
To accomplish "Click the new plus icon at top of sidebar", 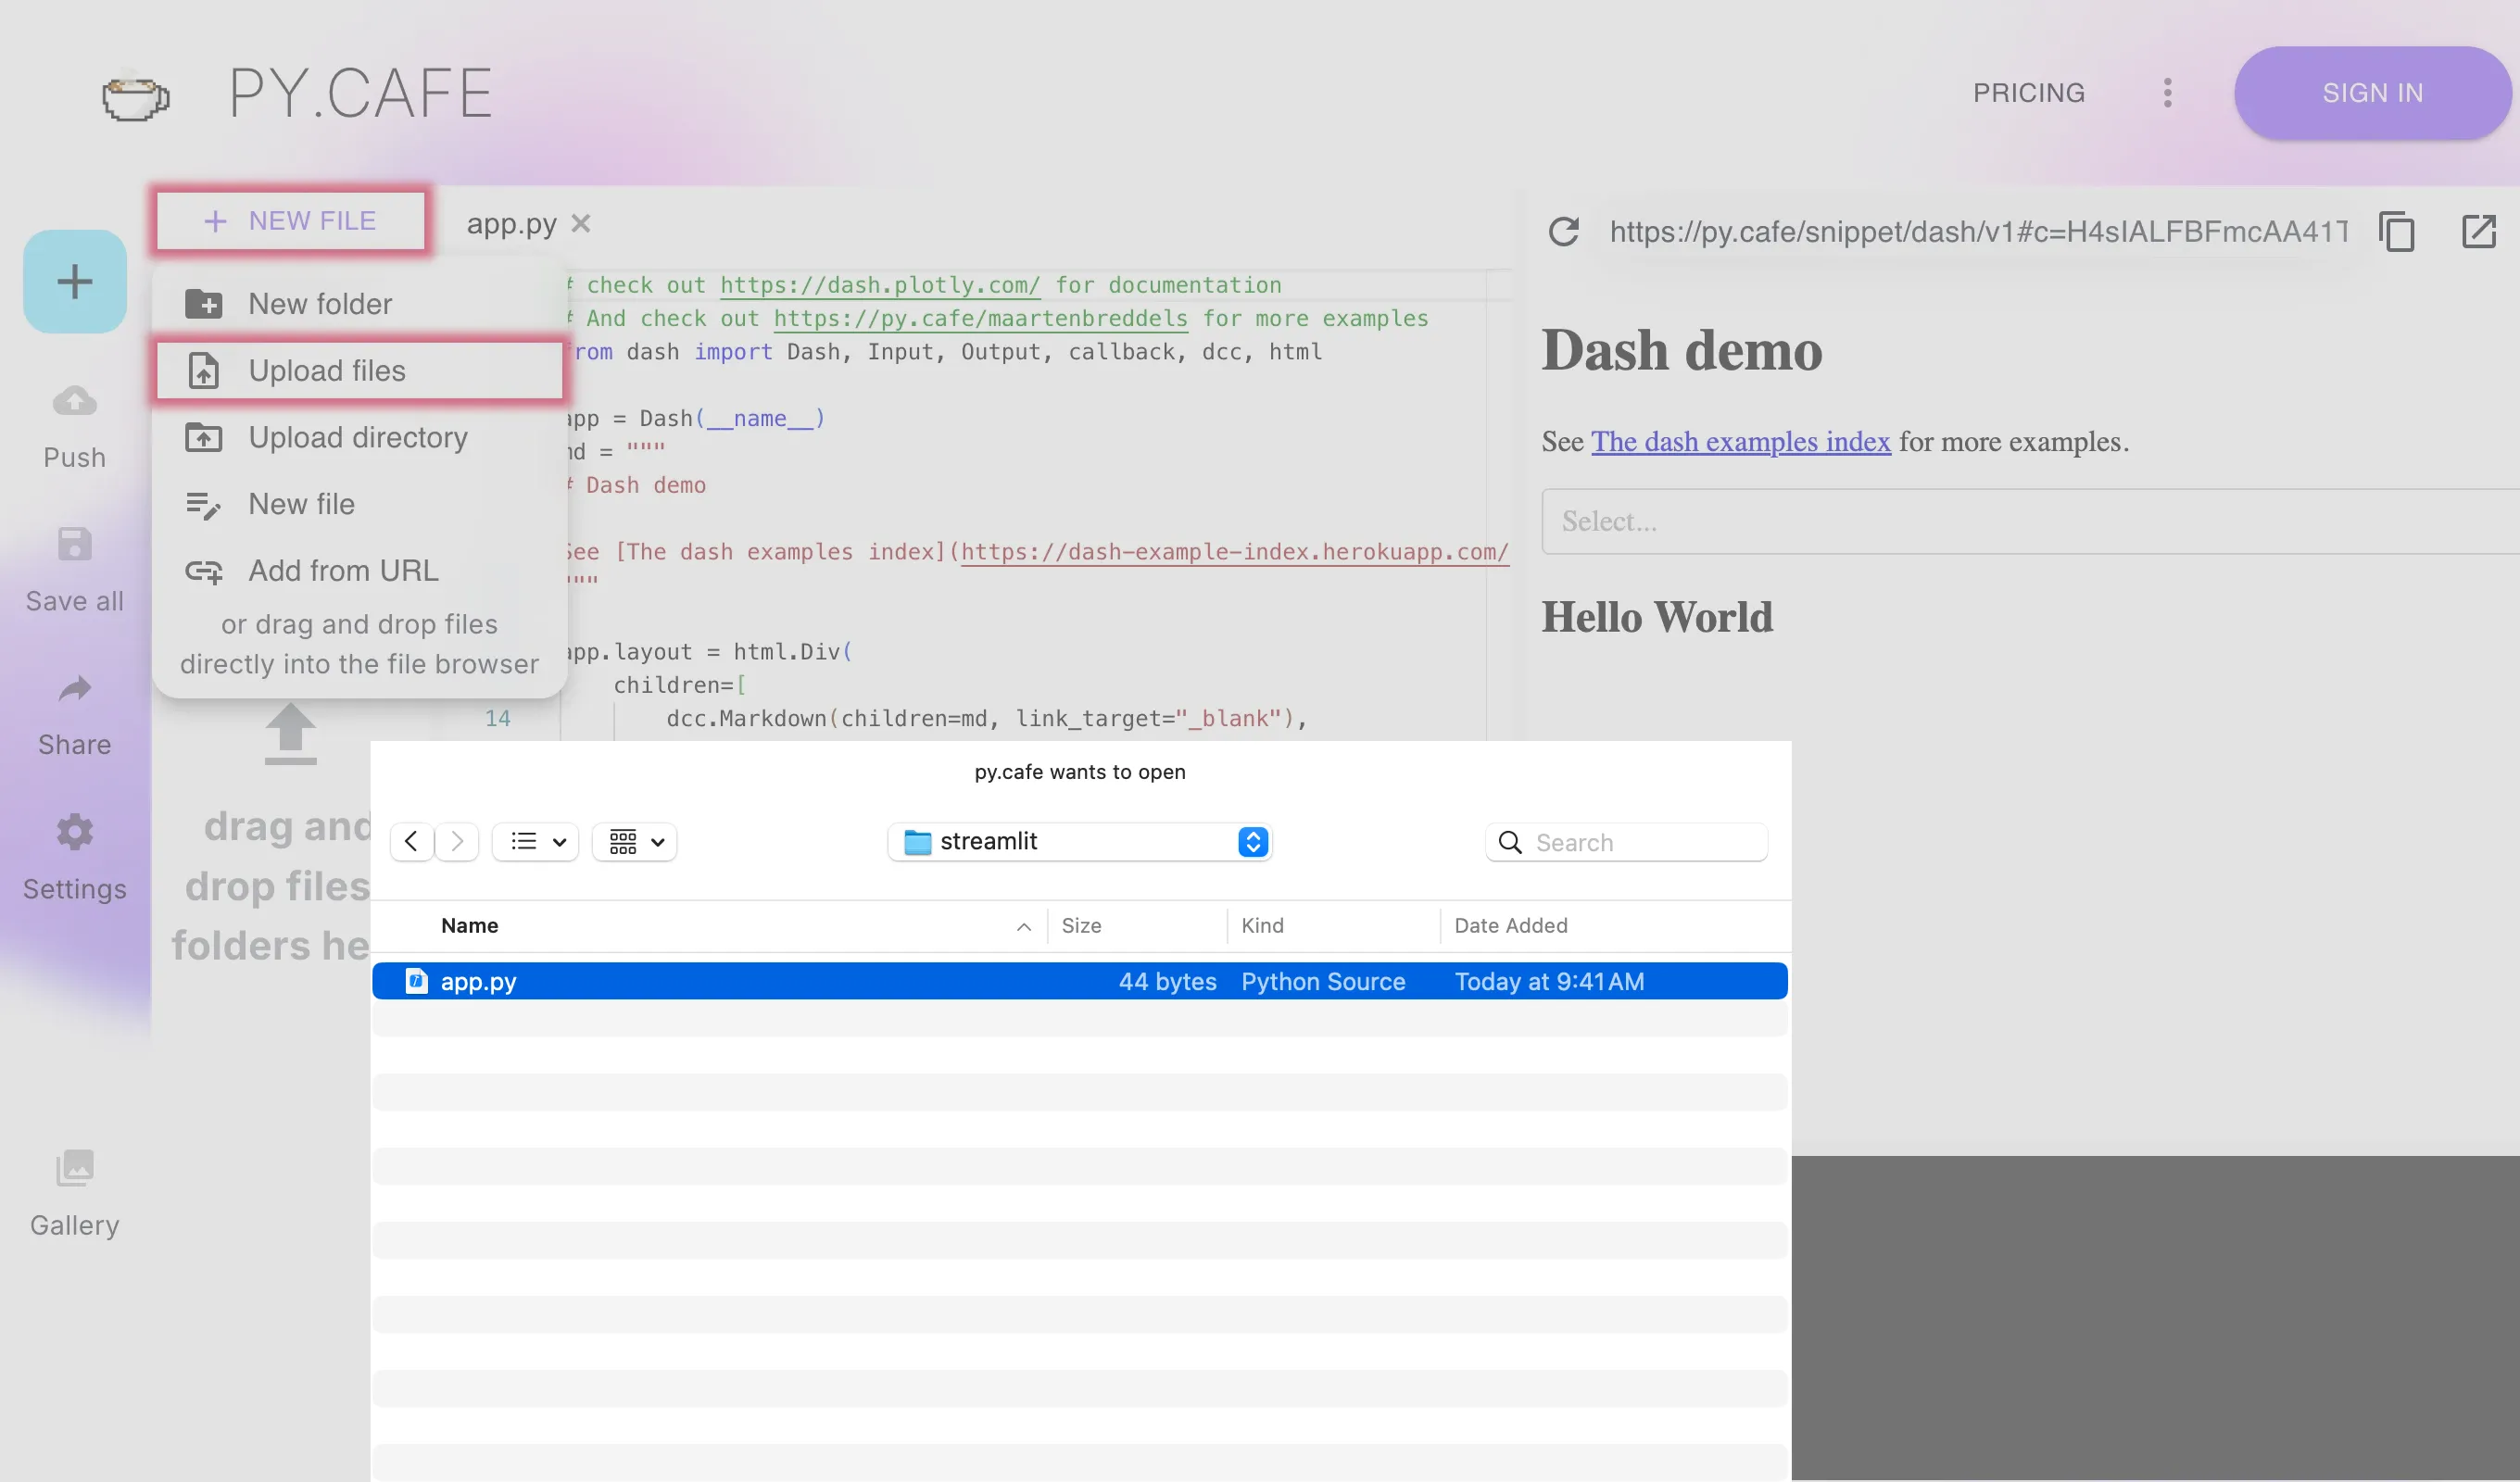I will 74,281.
